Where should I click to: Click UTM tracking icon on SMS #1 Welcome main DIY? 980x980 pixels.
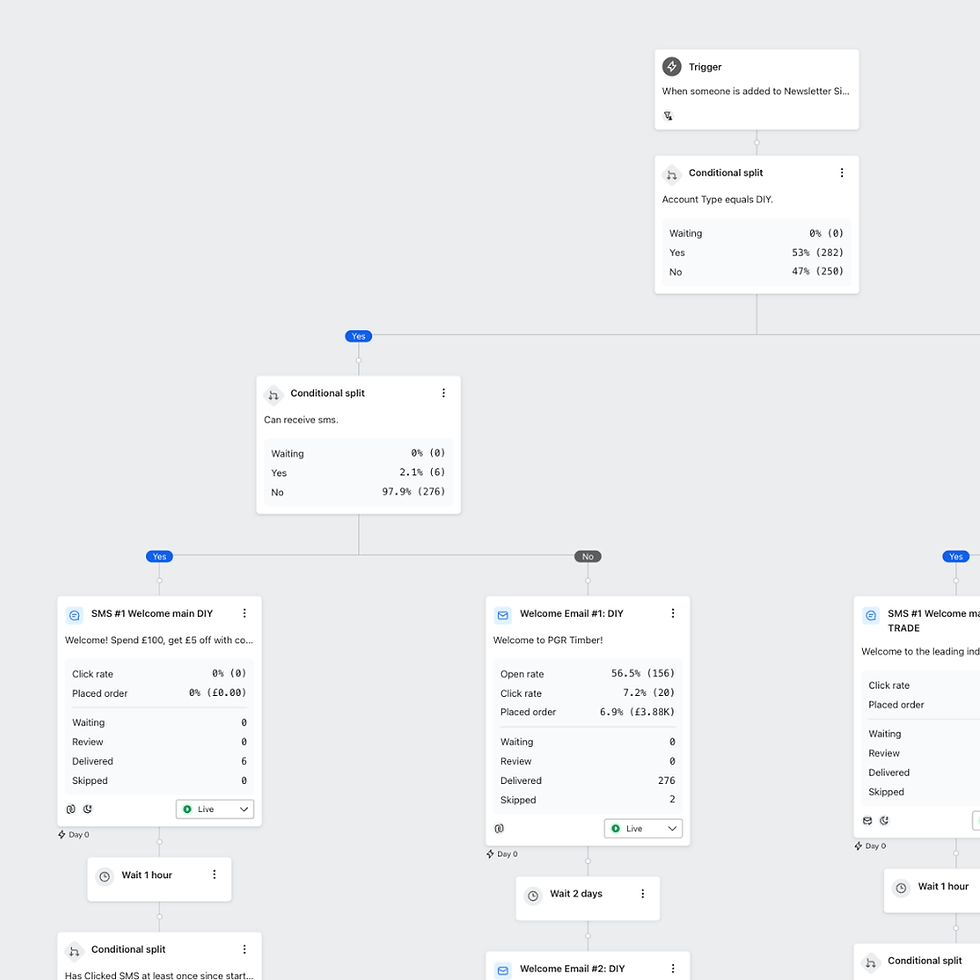71,809
